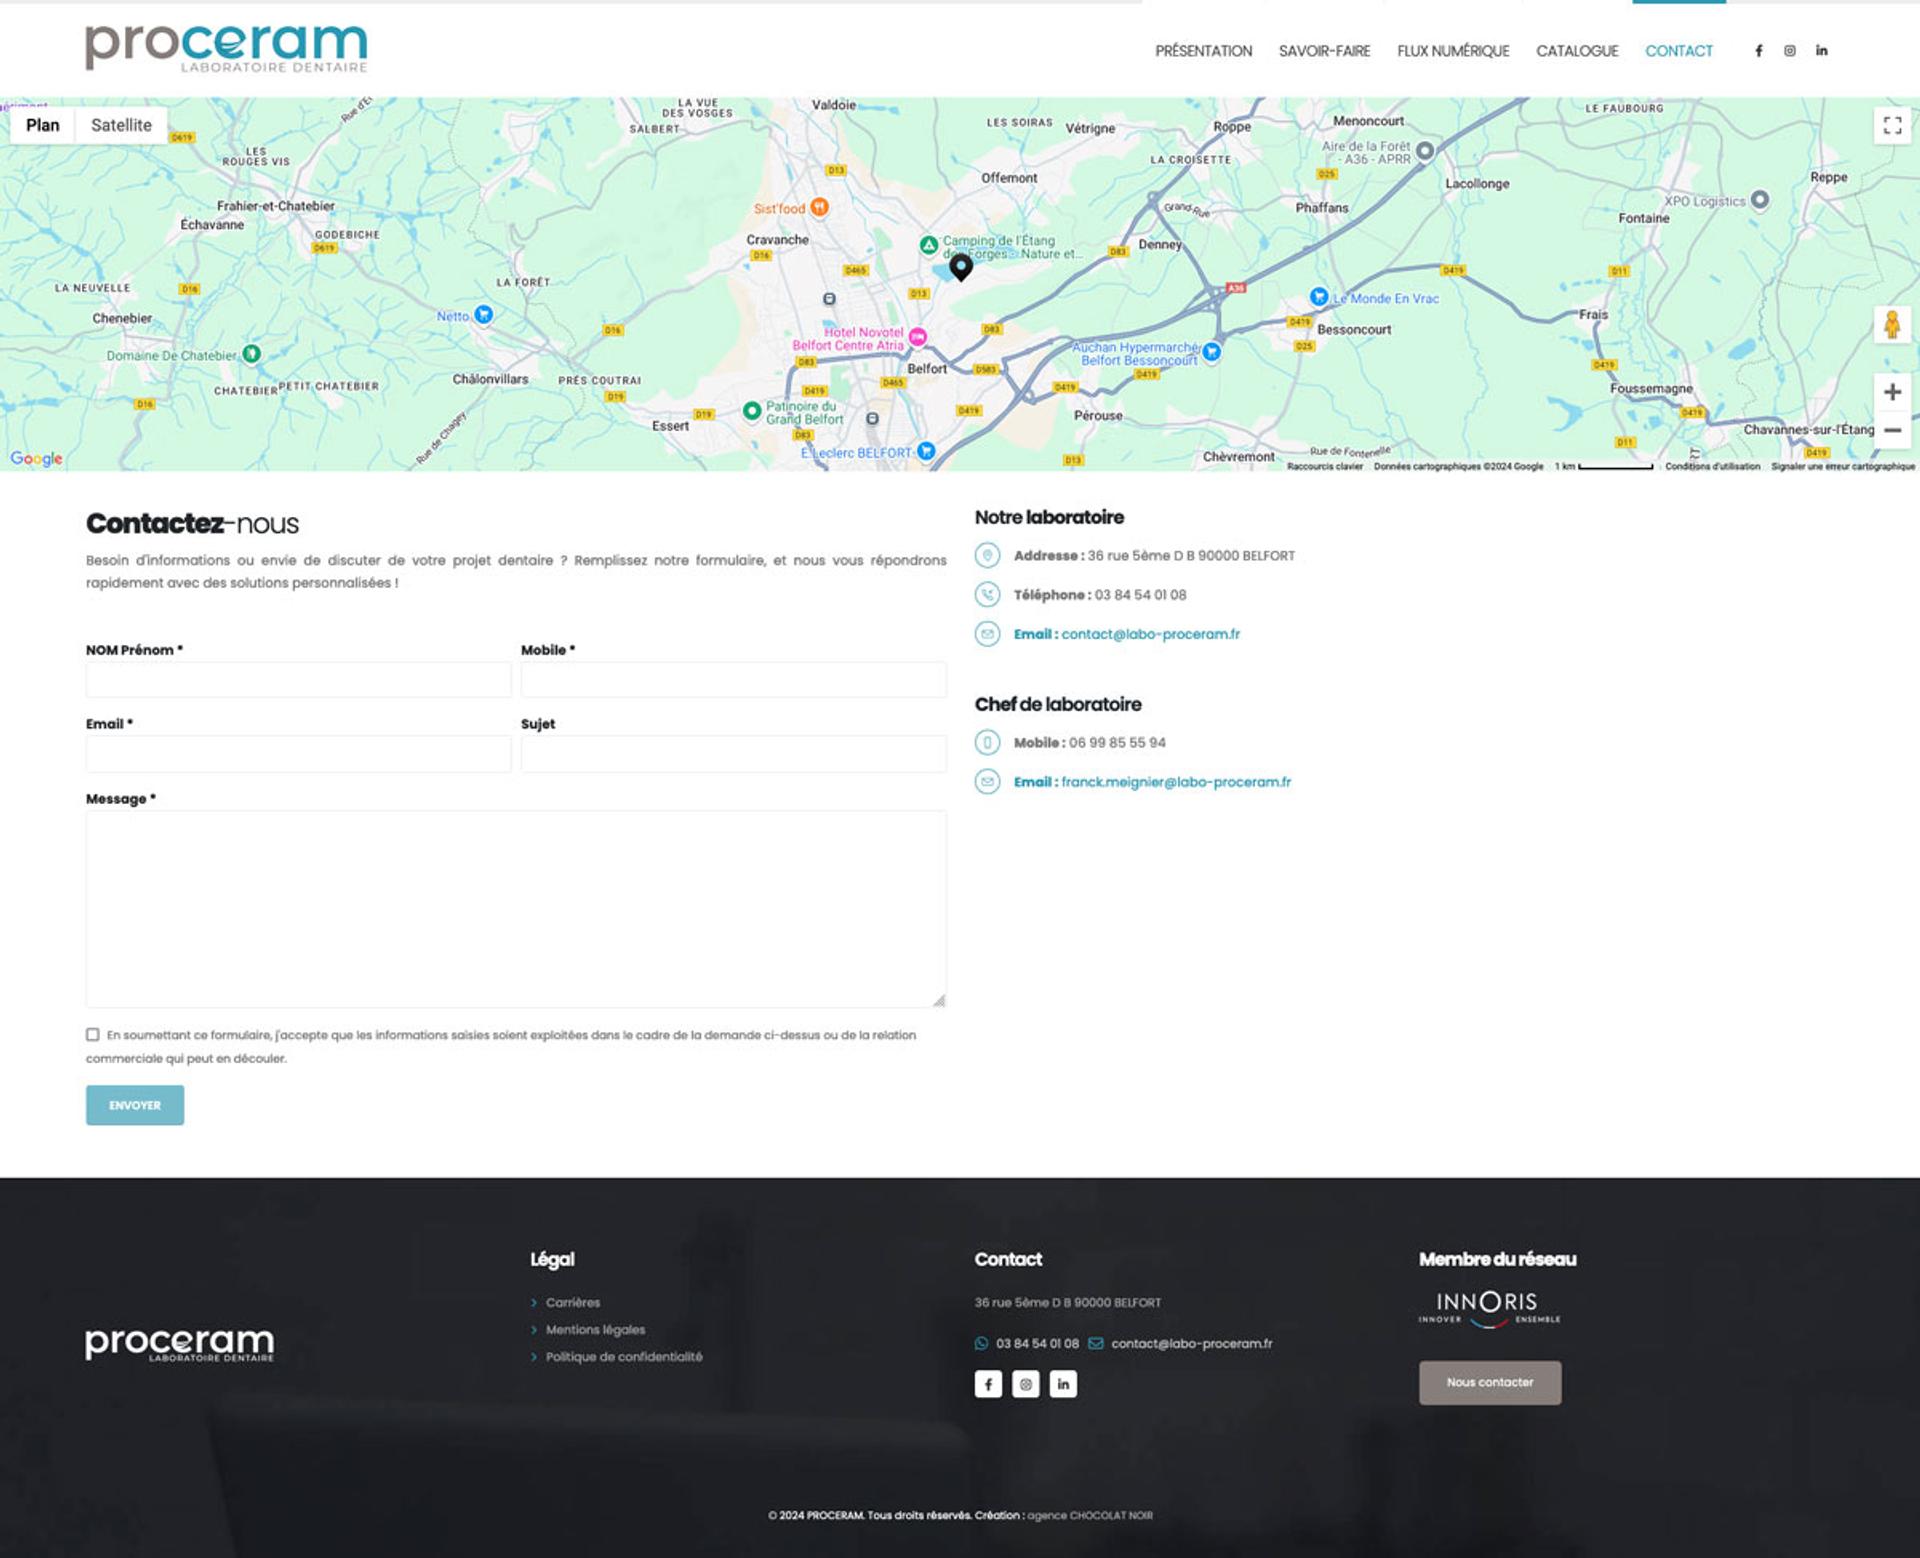Image resolution: width=1920 pixels, height=1558 pixels.
Task: Click the Proceram header logo
Action: (x=226, y=48)
